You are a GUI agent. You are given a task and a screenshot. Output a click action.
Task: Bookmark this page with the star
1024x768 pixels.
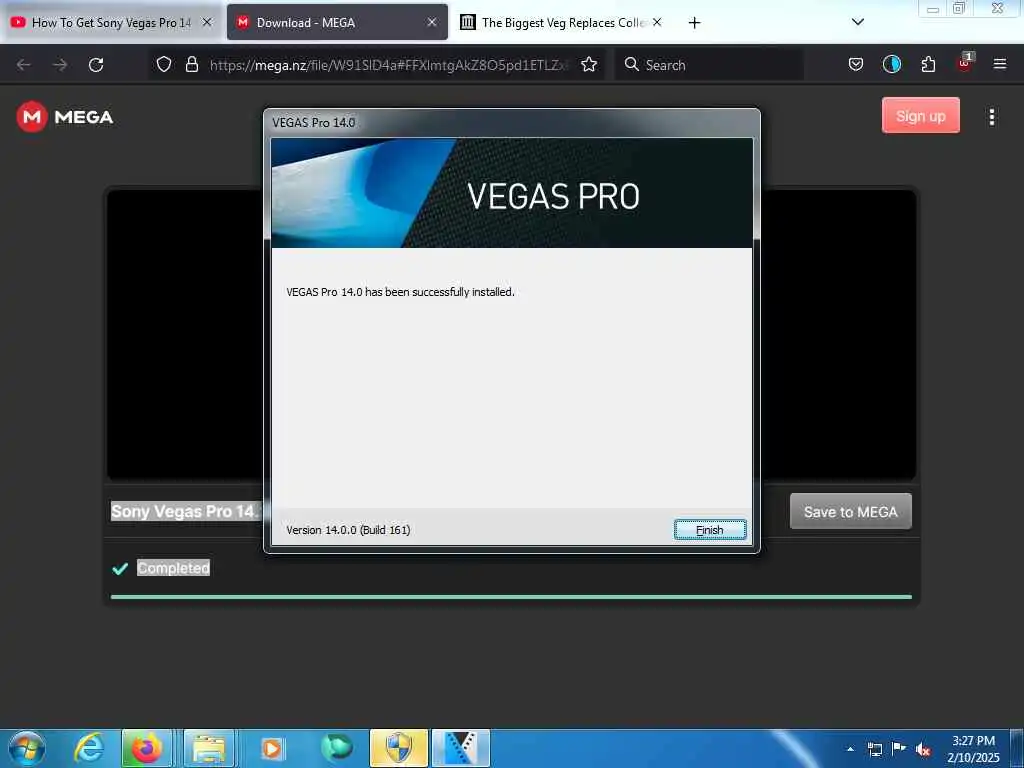point(589,64)
